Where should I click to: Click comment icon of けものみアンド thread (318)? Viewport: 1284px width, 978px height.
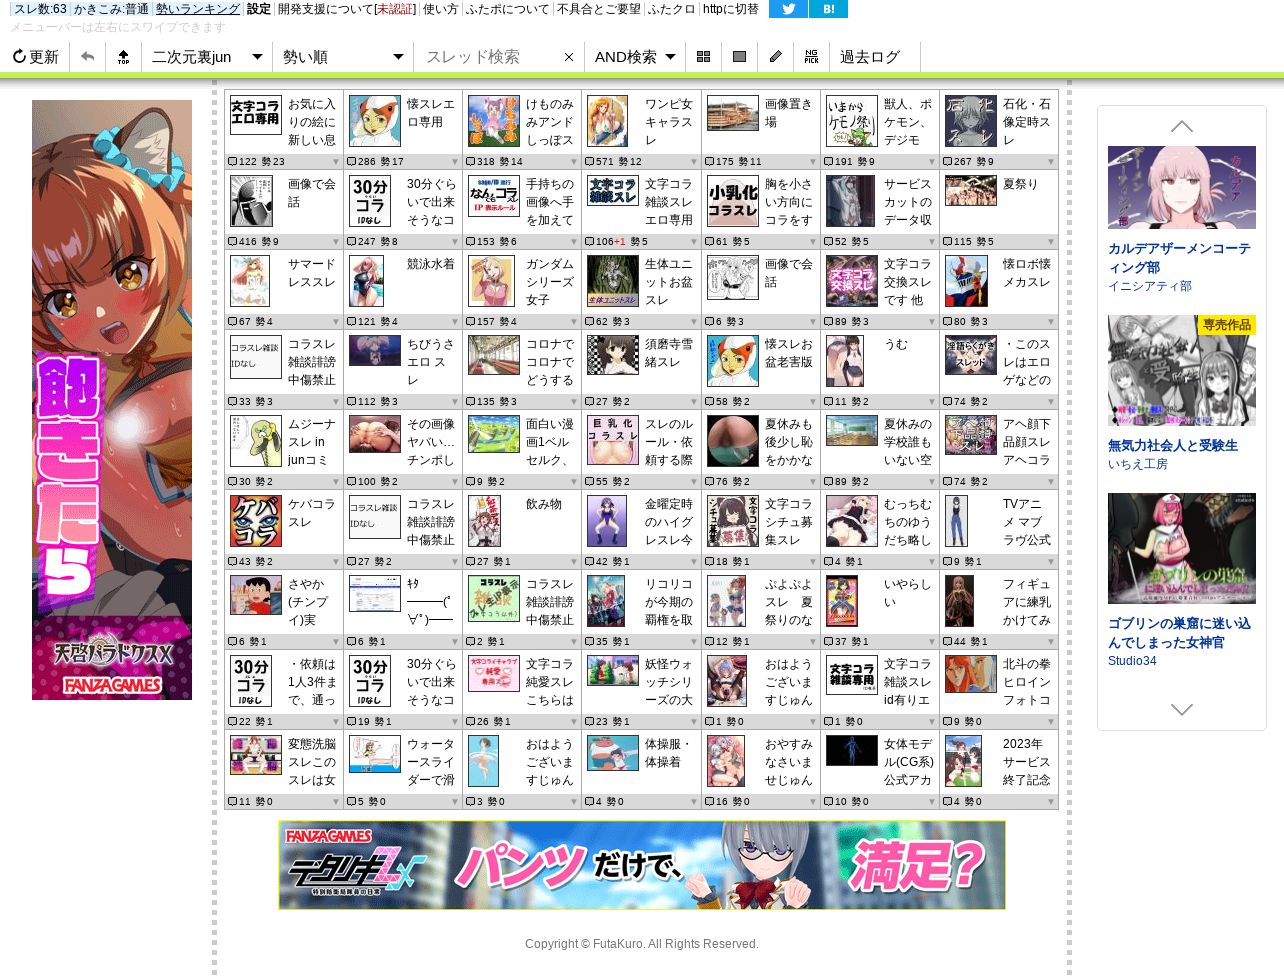(471, 162)
